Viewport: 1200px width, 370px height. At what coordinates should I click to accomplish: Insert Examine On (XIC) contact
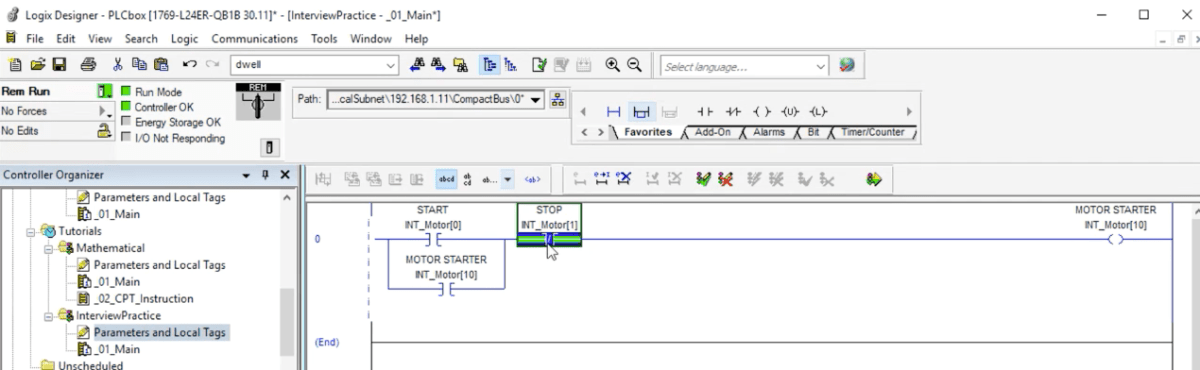[704, 112]
